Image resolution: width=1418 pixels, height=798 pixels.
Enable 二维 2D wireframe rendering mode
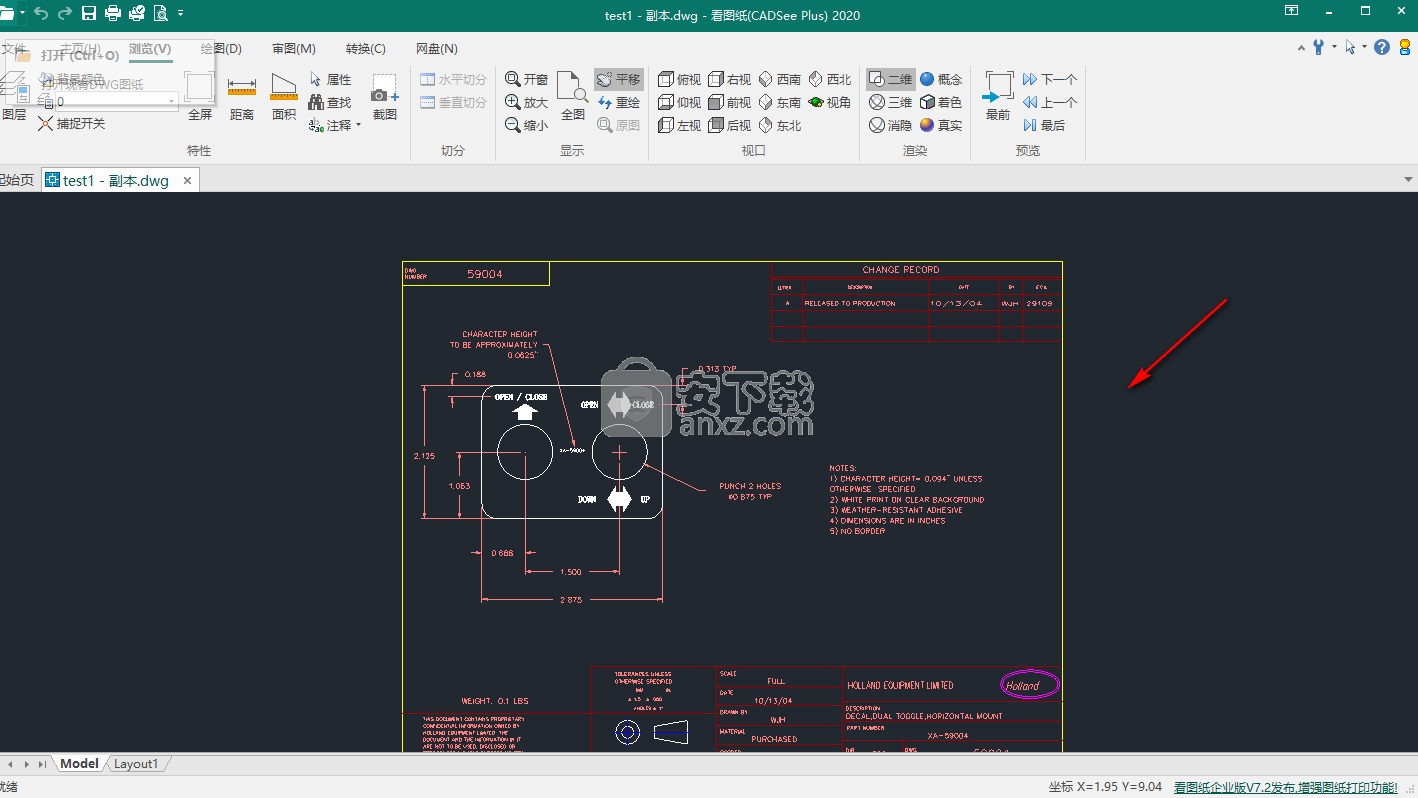click(890, 79)
